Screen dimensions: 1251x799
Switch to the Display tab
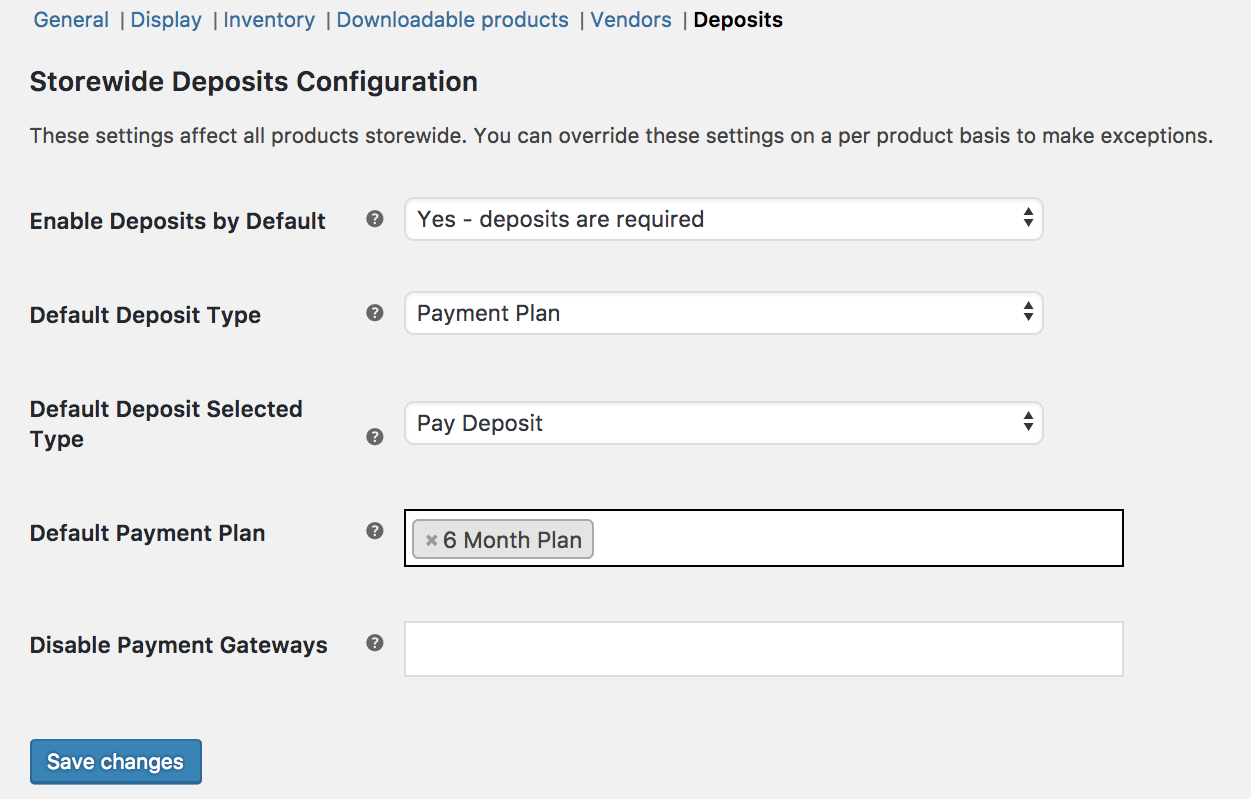tap(165, 19)
